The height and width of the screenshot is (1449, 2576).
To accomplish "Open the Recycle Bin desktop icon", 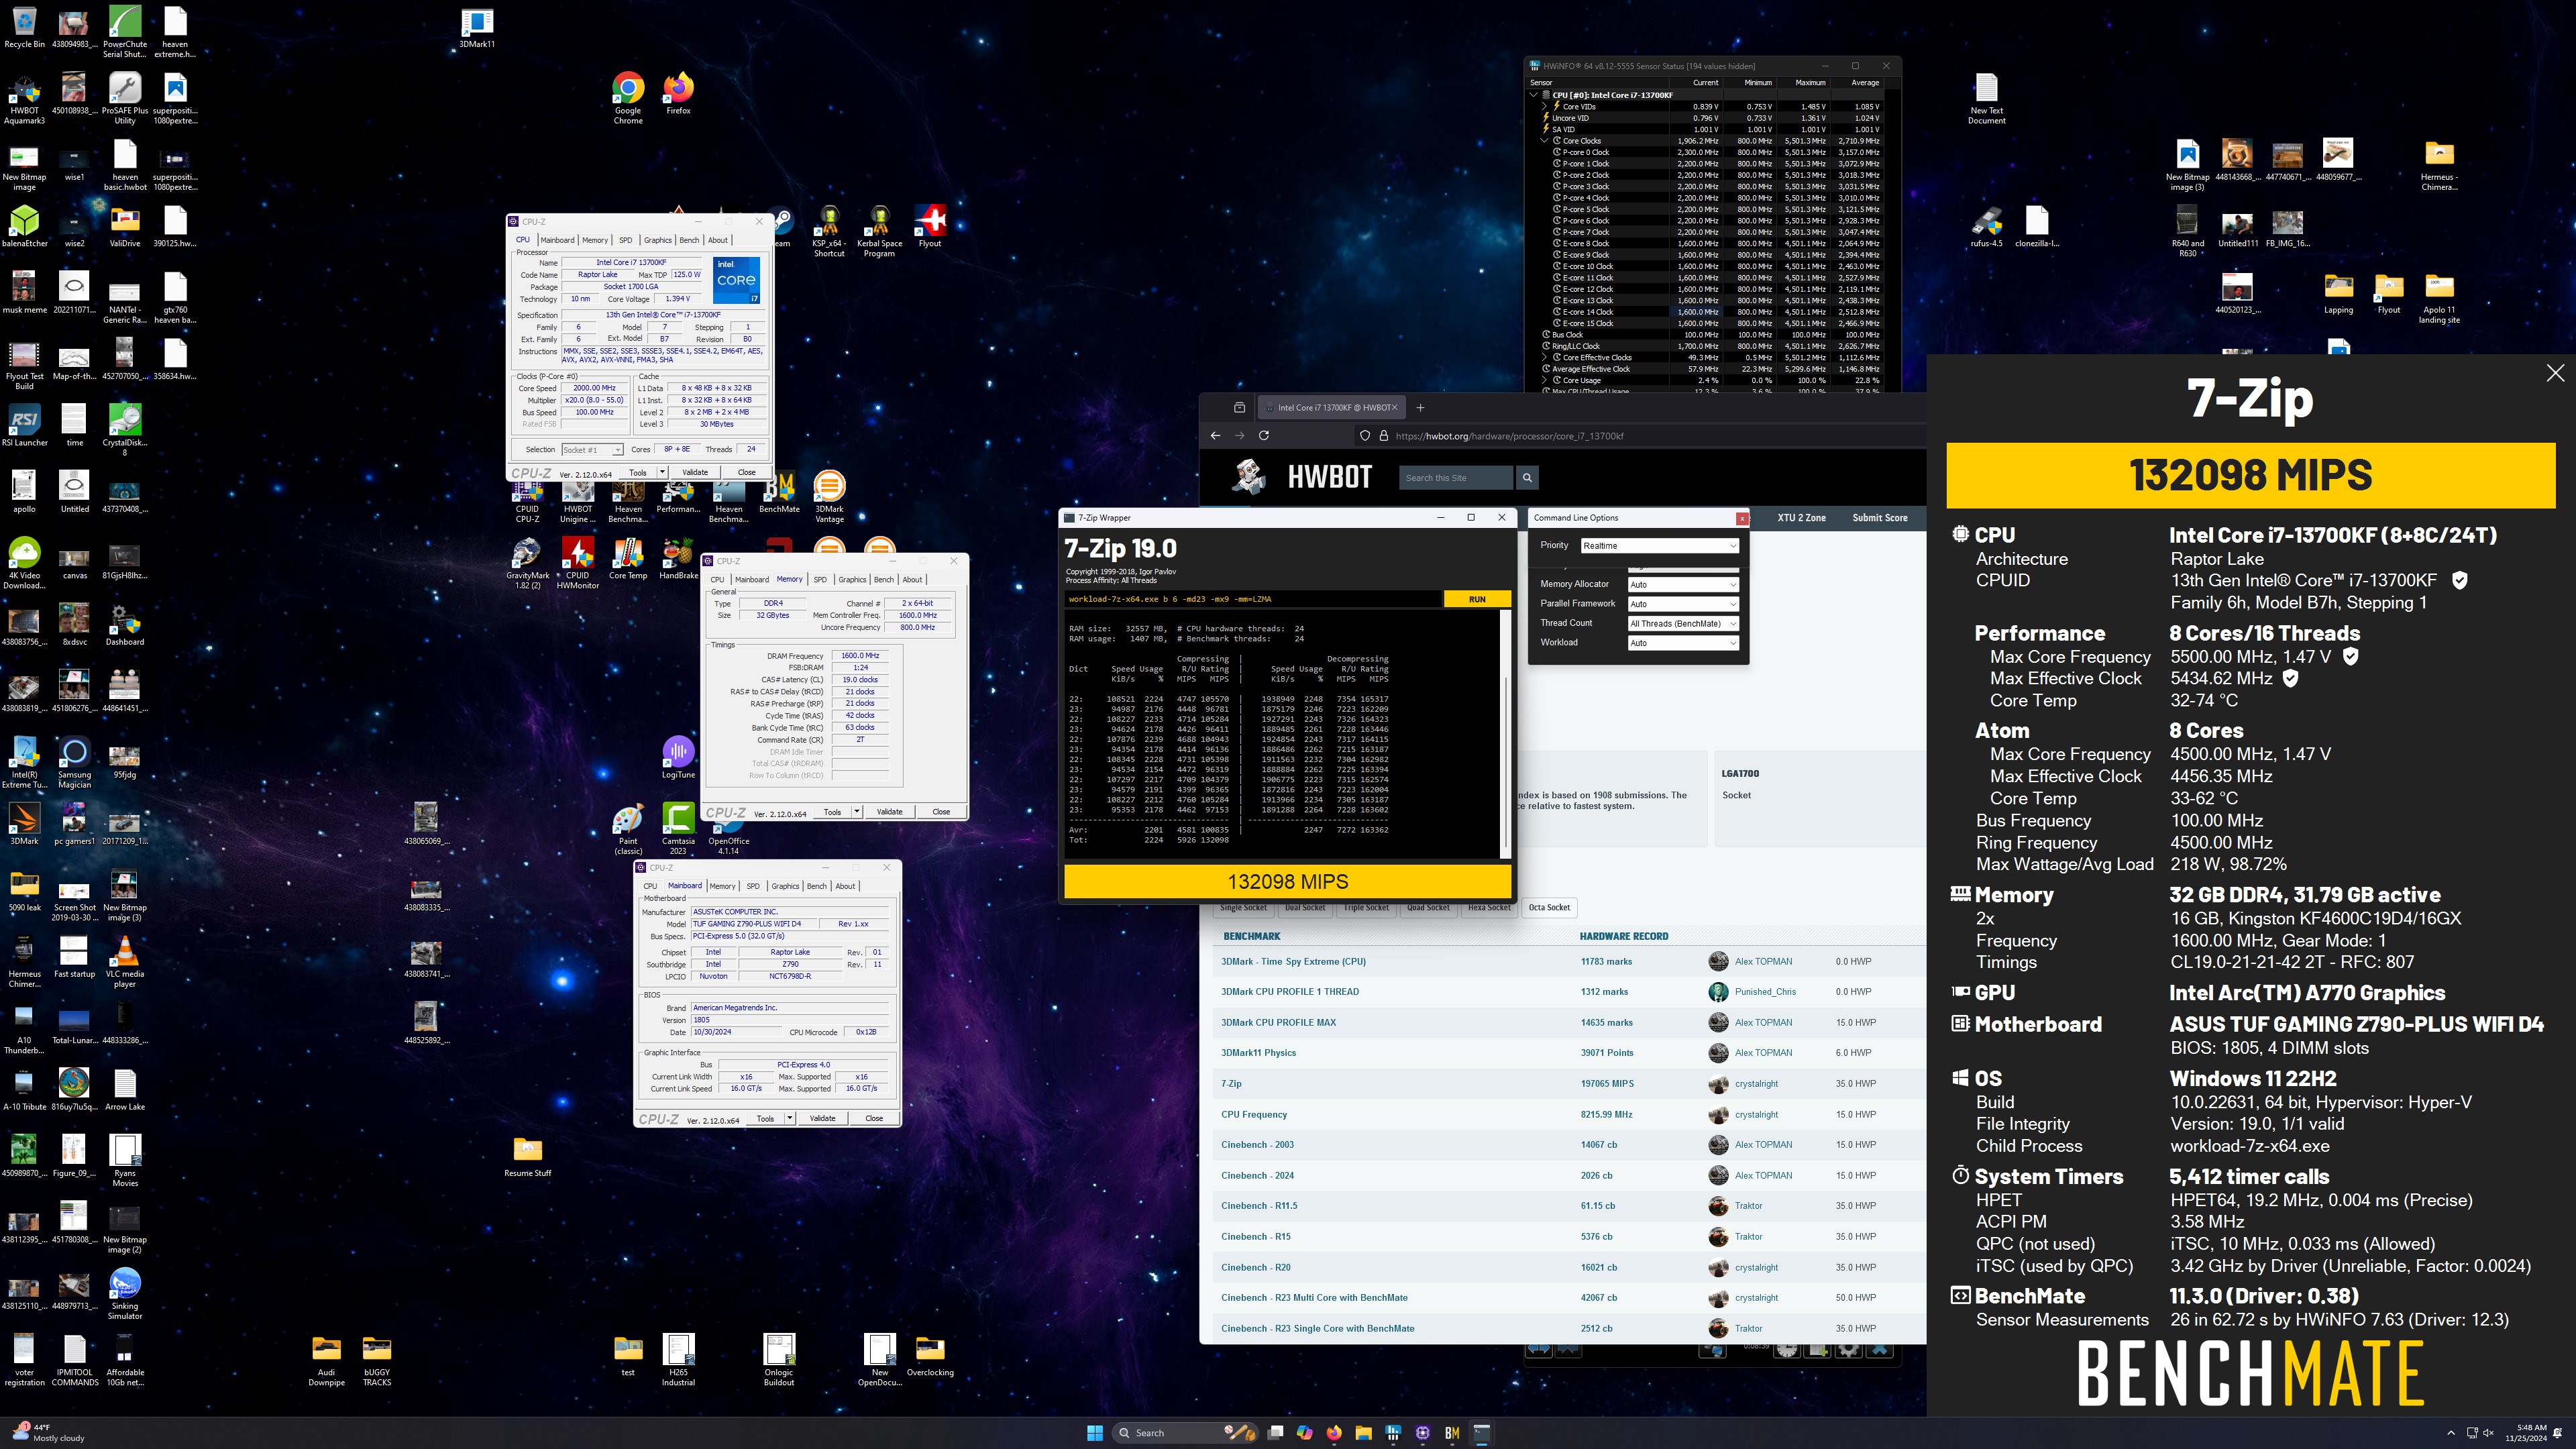I will coord(24,28).
